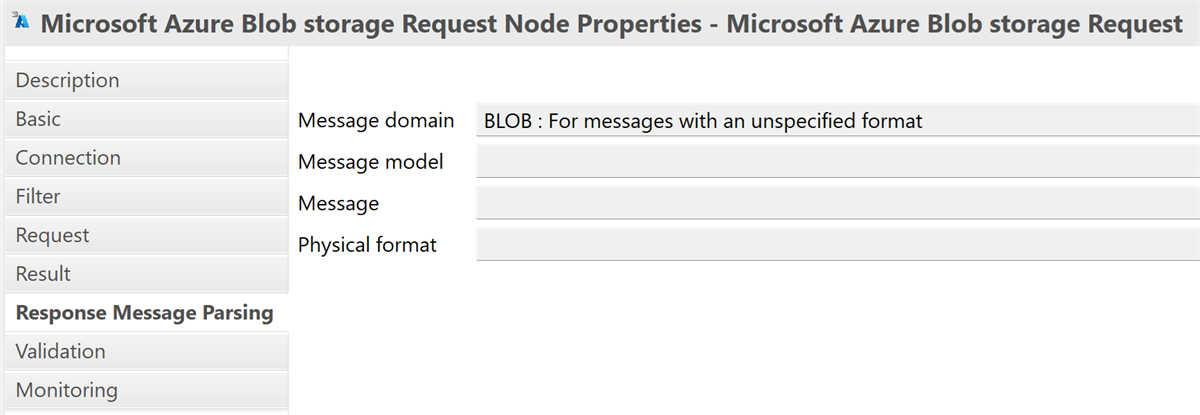The height and width of the screenshot is (415, 1200).
Task: Go to the Connection tab
Action: [x=68, y=158]
